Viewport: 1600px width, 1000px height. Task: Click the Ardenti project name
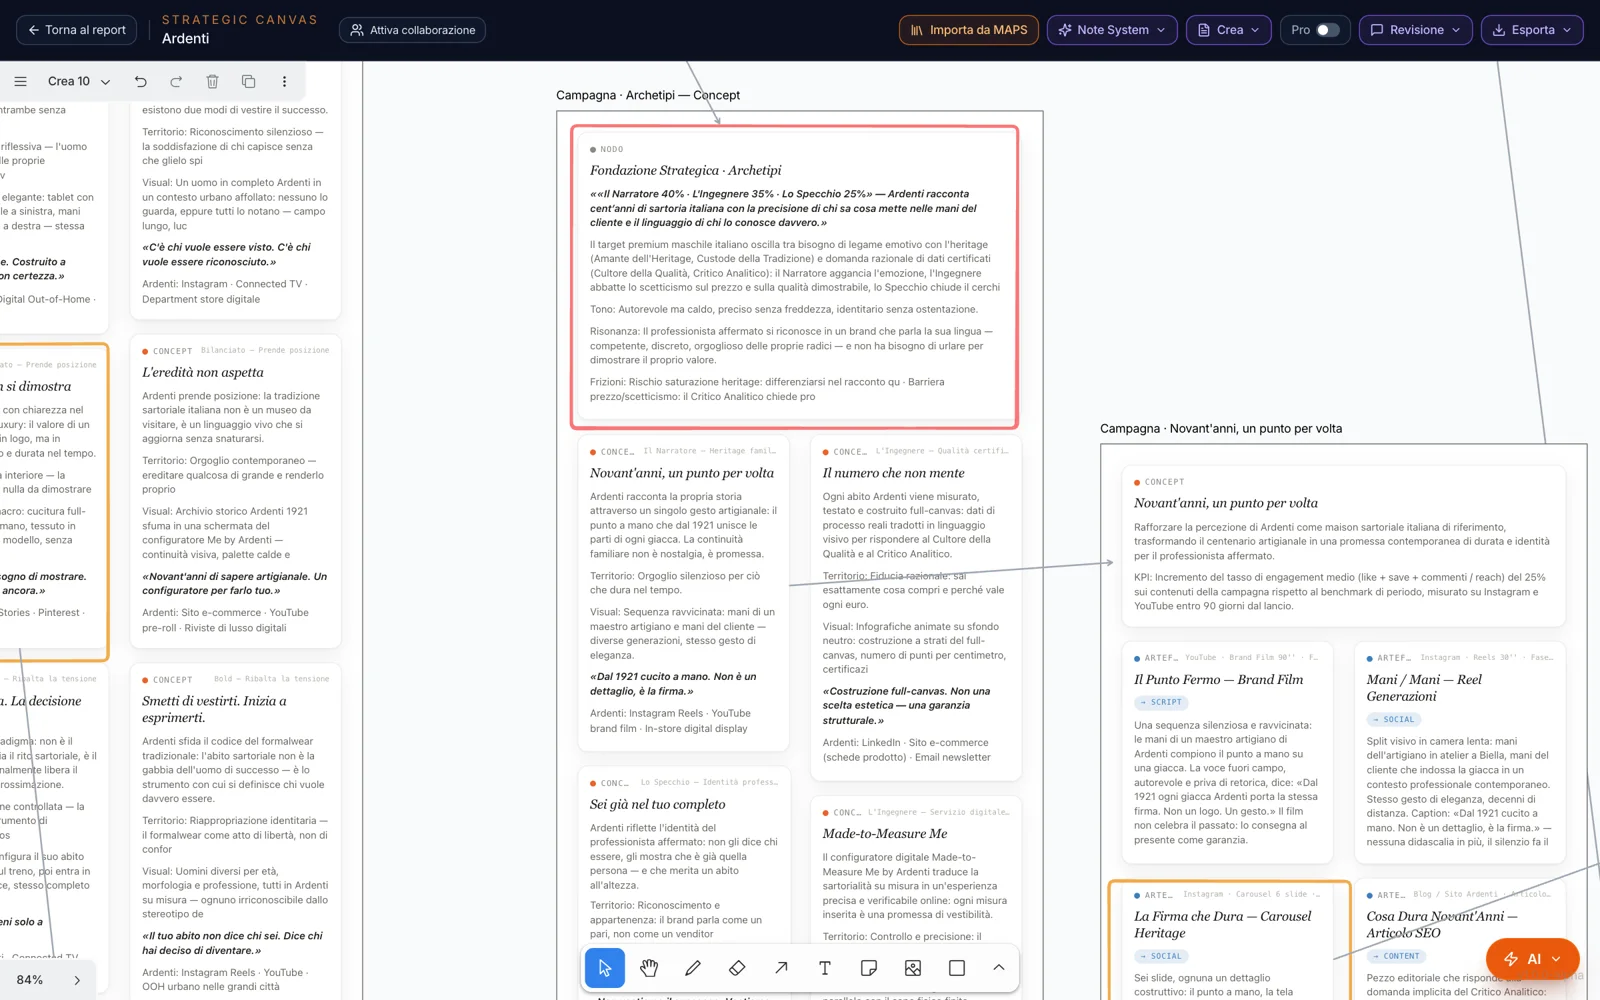point(186,38)
